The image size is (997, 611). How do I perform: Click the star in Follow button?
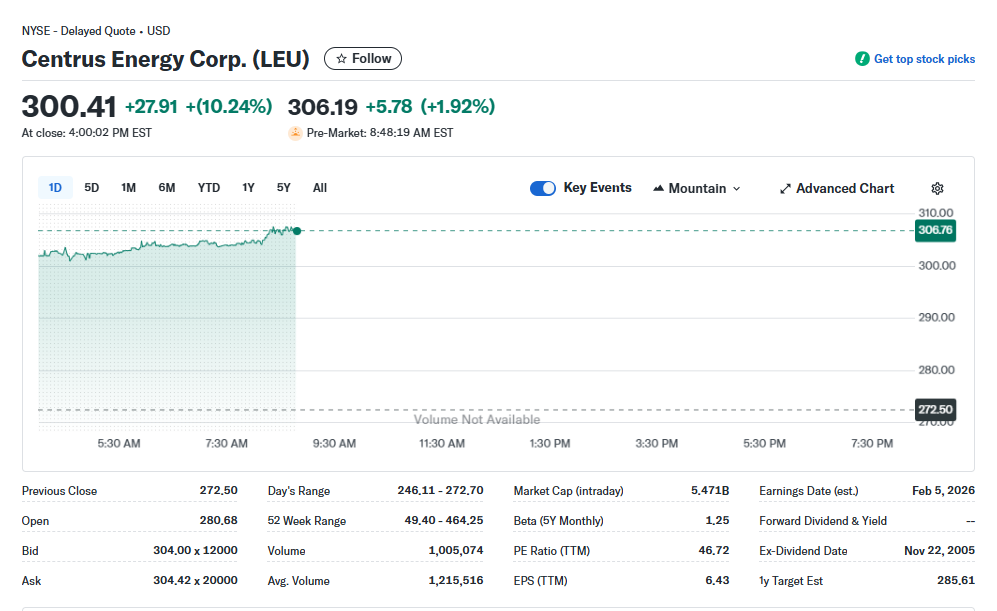click(x=341, y=59)
